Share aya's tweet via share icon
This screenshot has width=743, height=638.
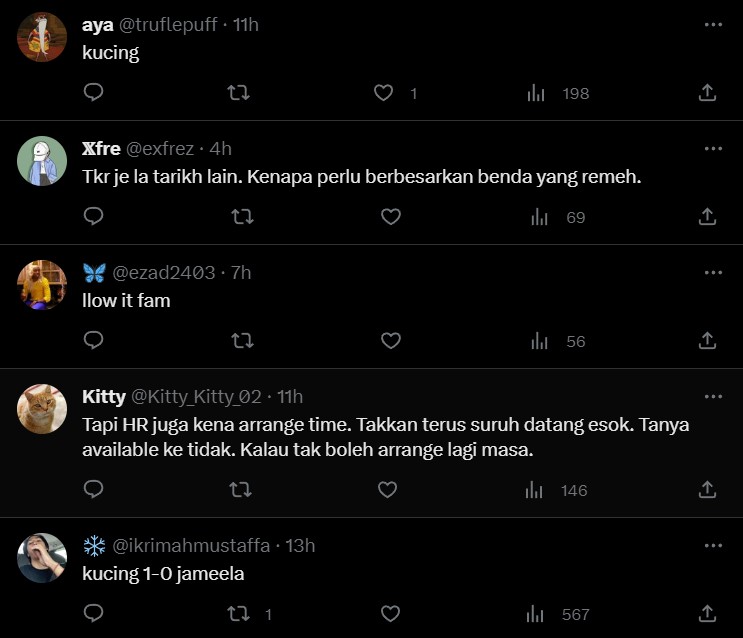click(707, 93)
